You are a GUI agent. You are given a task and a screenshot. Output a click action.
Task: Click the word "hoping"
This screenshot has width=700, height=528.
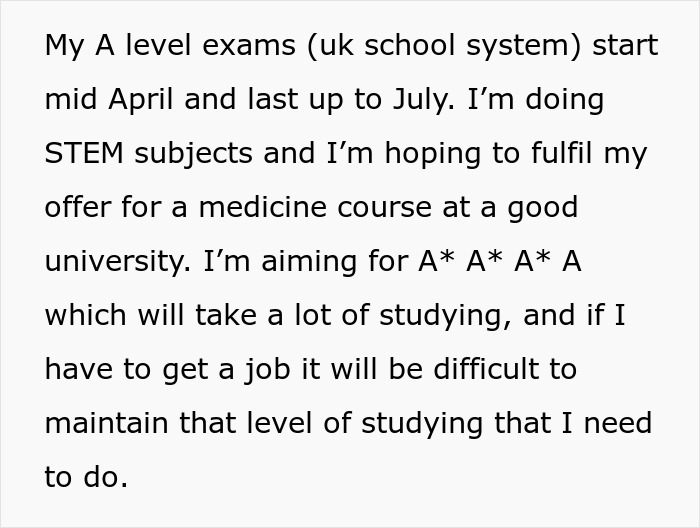click(x=421, y=155)
